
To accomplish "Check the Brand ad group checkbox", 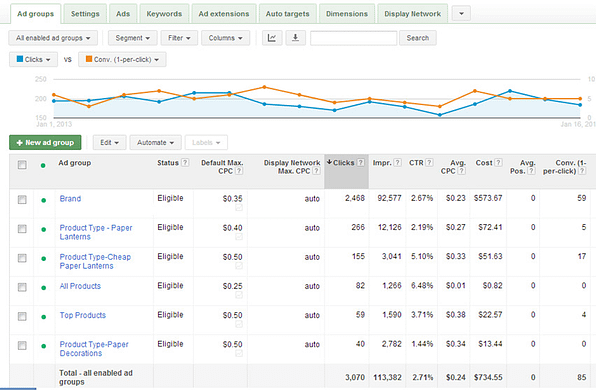I will coord(22,200).
